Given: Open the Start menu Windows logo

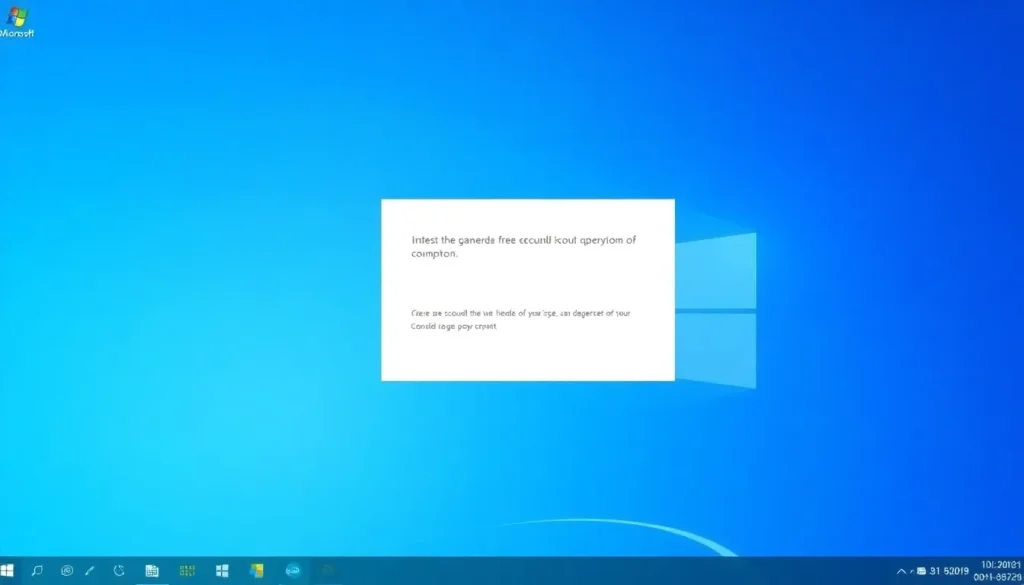Looking at the screenshot, I should tap(7, 571).
